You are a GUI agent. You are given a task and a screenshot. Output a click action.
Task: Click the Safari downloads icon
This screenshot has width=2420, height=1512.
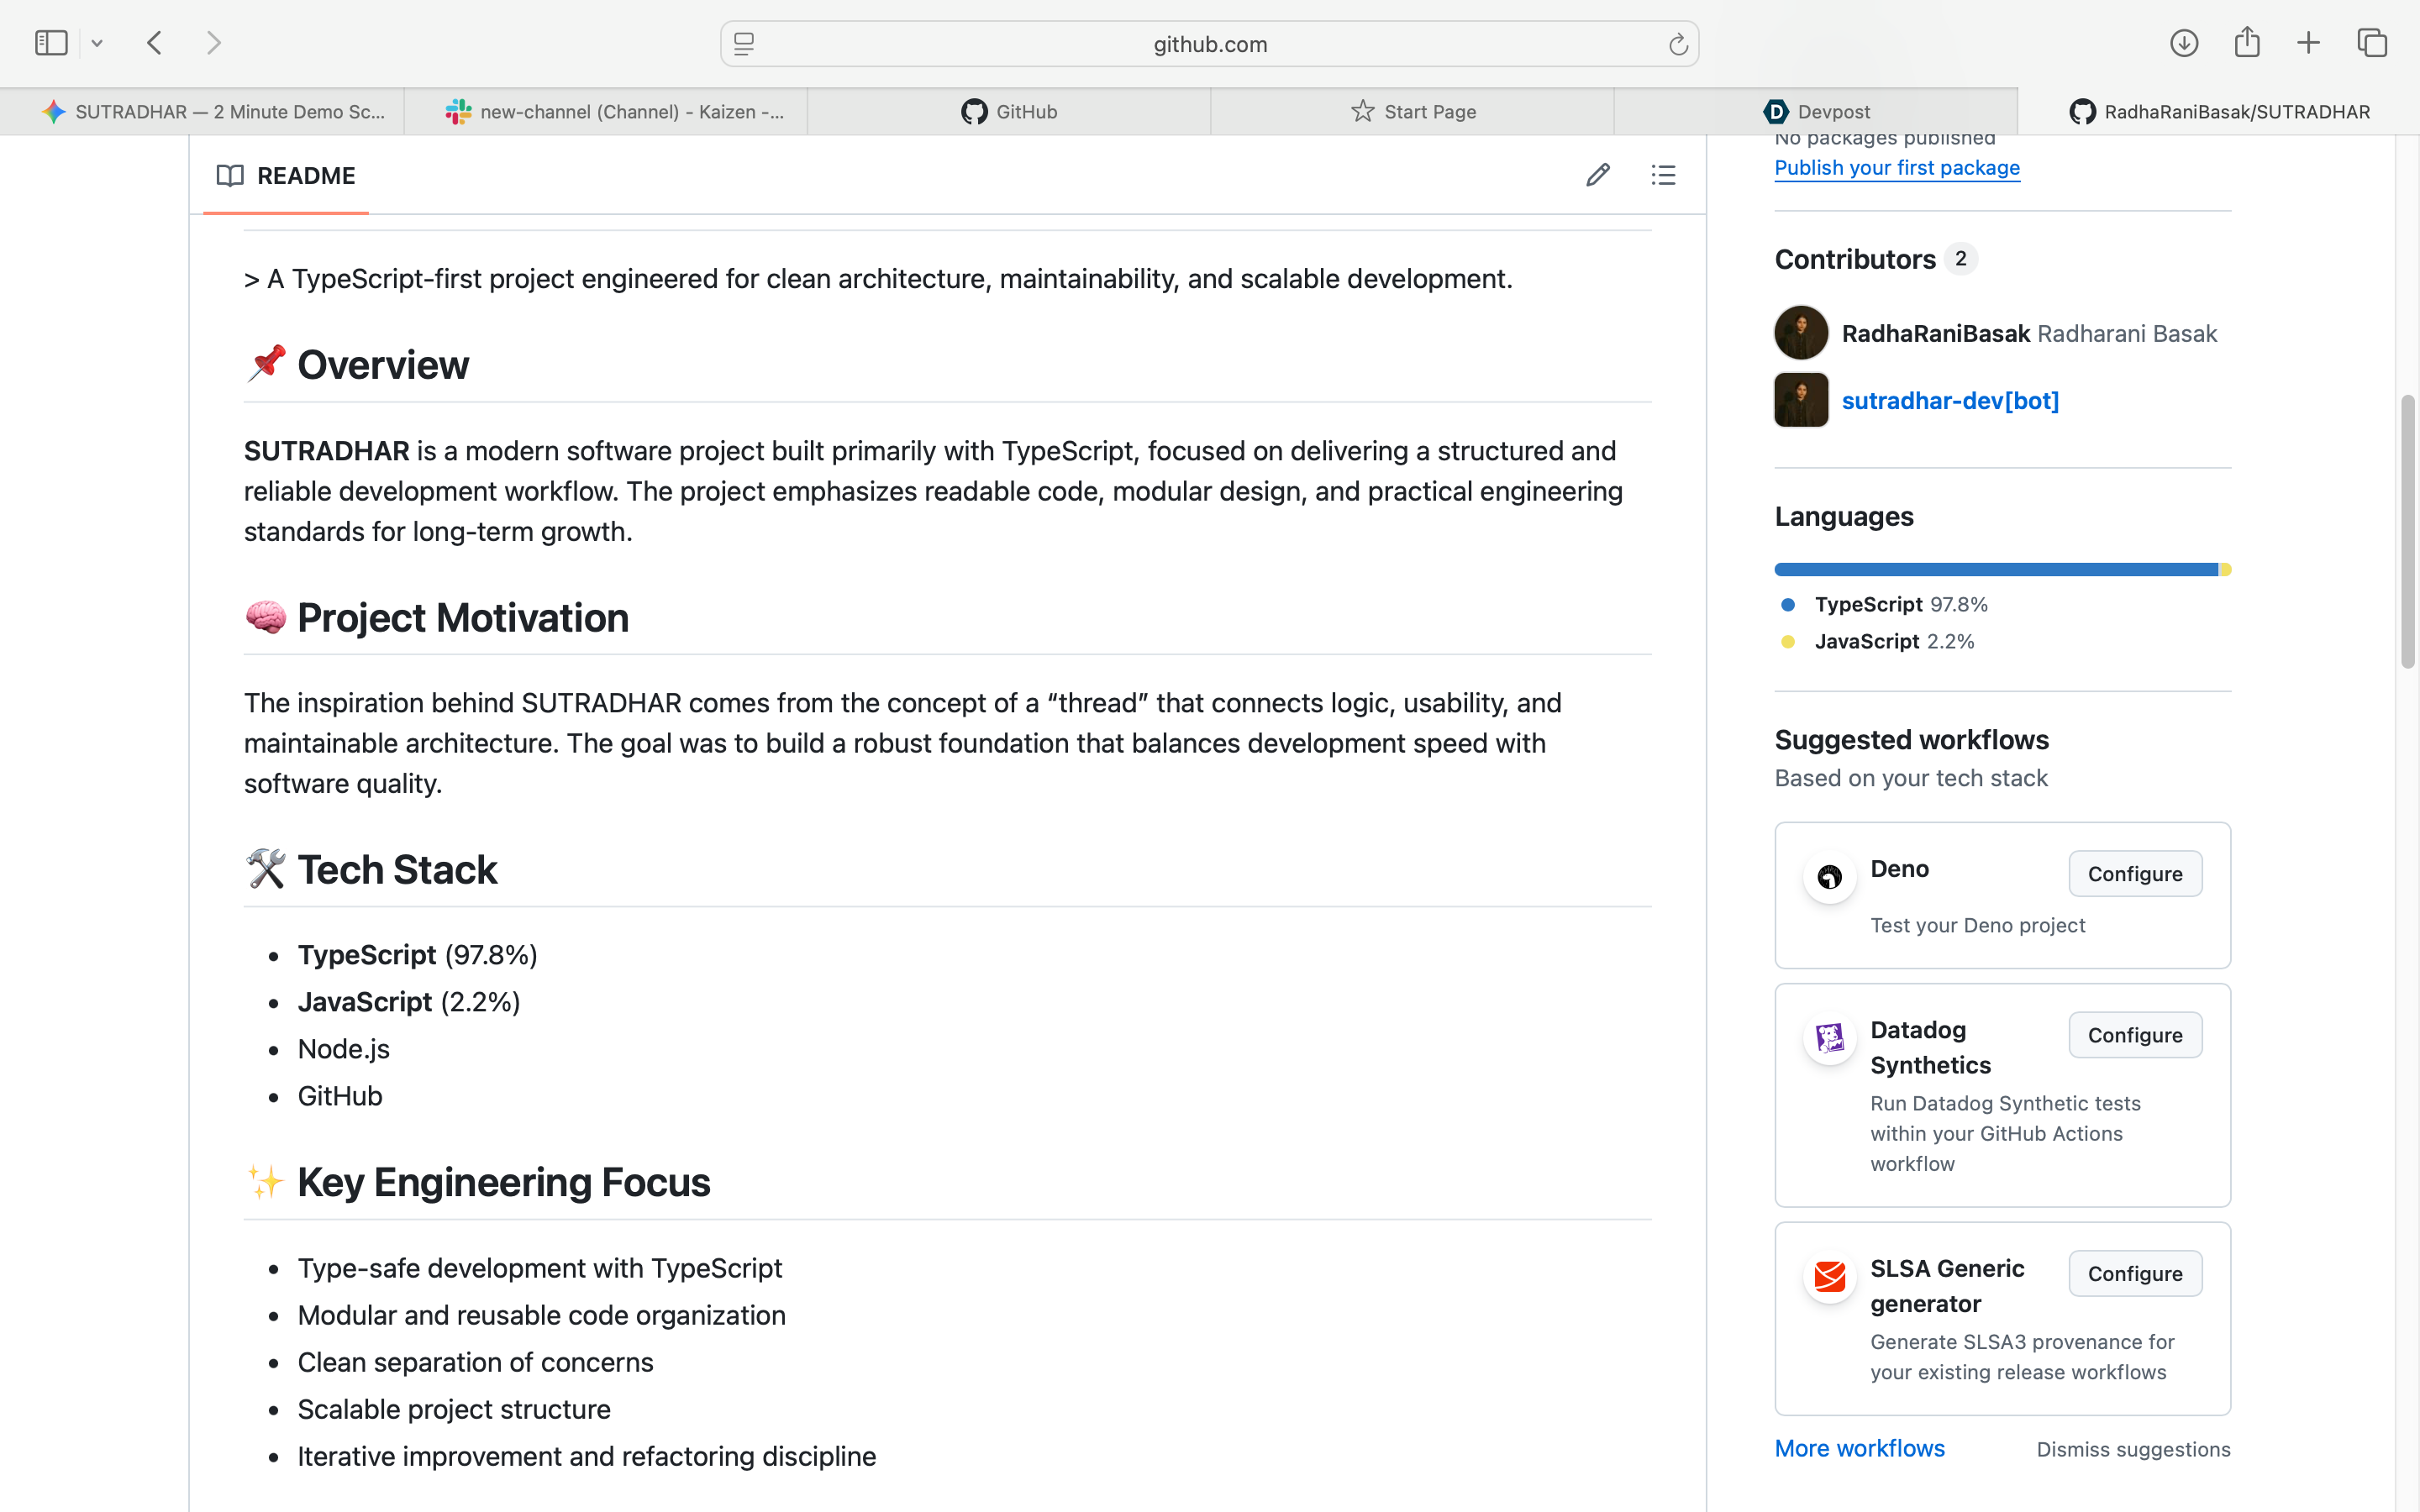(2184, 43)
